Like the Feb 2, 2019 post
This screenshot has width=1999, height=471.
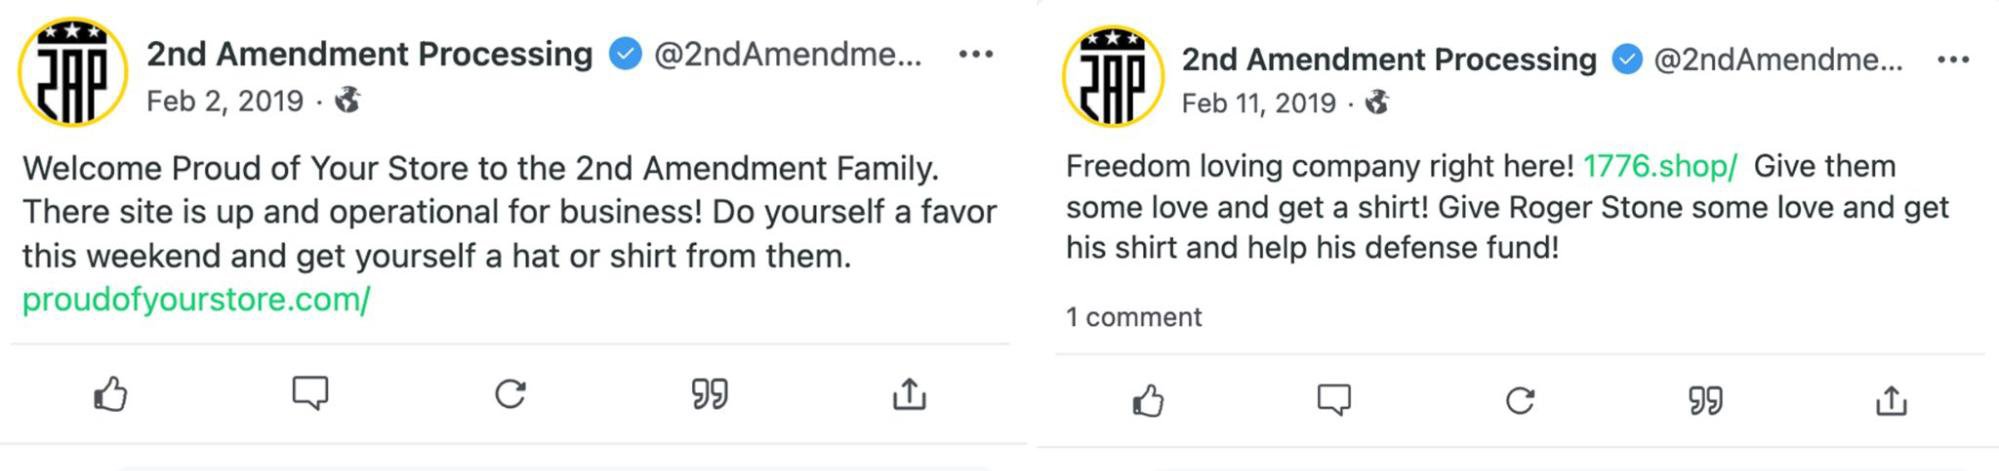click(x=111, y=394)
